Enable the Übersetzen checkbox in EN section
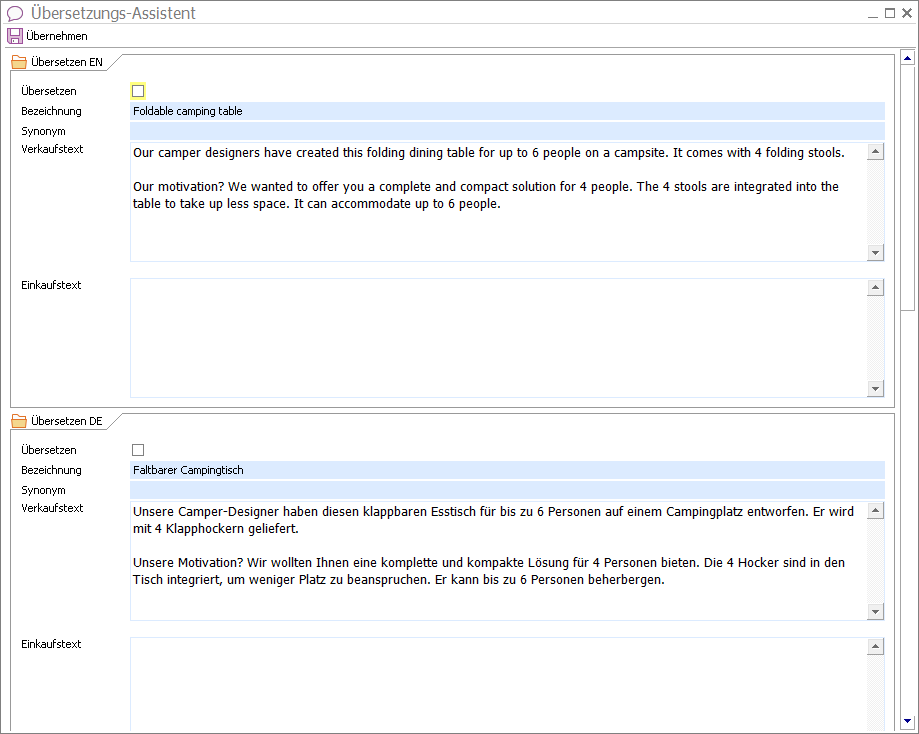This screenshot has width=919, height=734. (x=138, y=91)
